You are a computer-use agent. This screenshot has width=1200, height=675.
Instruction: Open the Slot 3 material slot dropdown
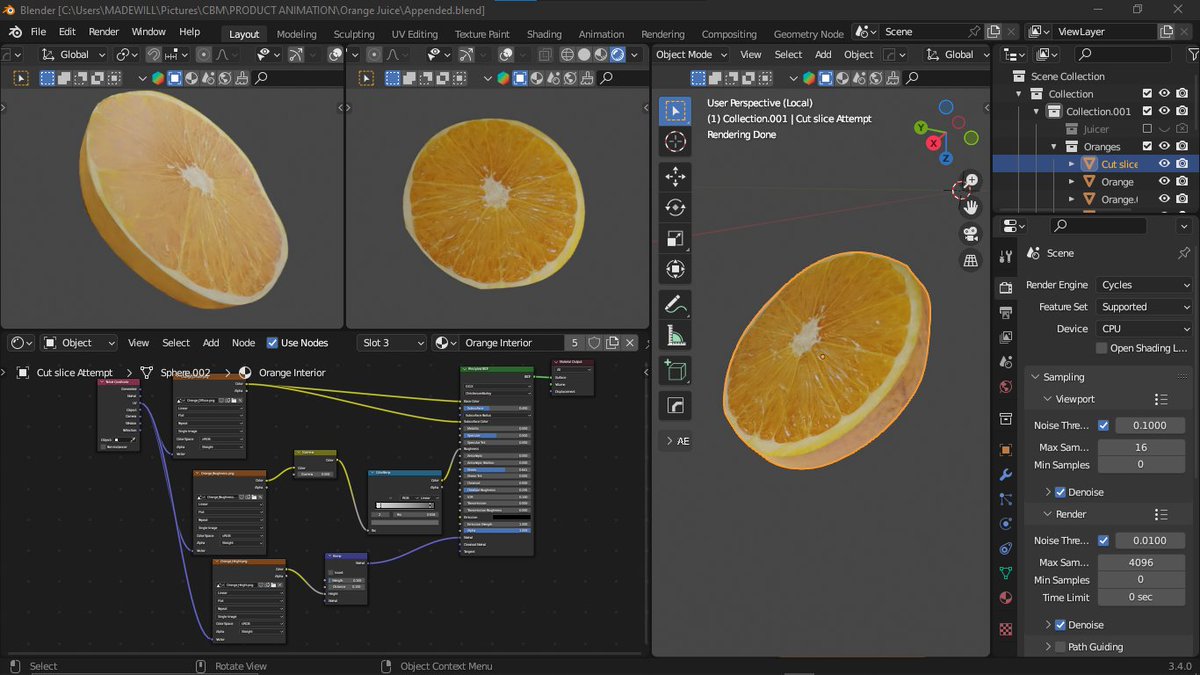click(x=392, y=343)
